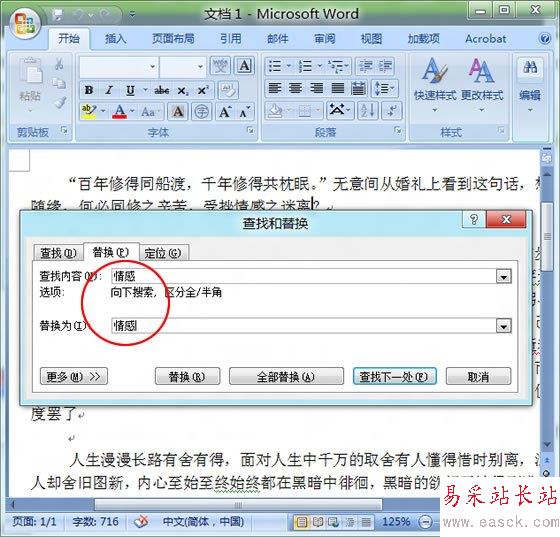Open the View (视图) tab
The height and width of the screenshot is (537, 560).
coord(371,38)
